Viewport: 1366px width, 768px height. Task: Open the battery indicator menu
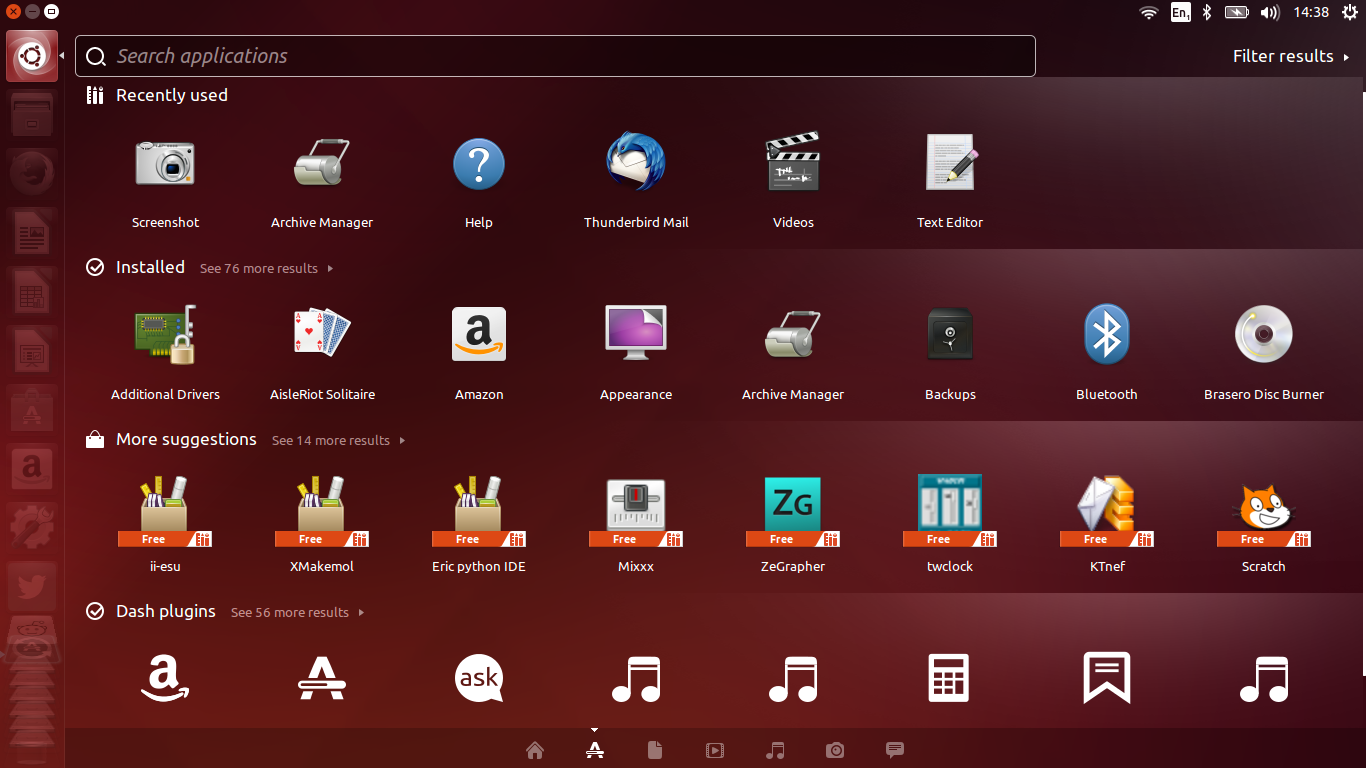[x=1237, y=12]
